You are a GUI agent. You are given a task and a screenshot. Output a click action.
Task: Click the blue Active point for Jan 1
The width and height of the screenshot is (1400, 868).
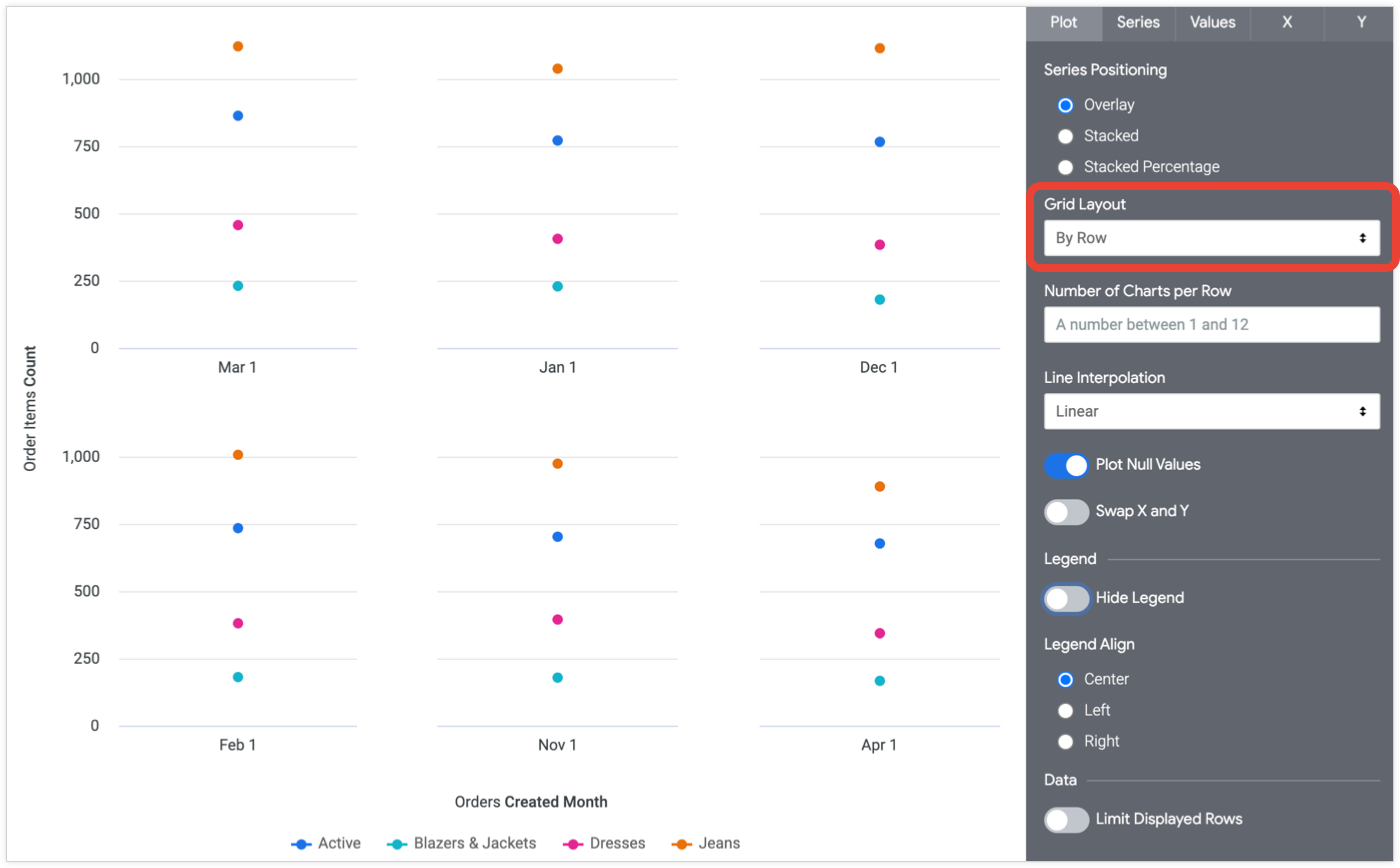(x=558, y=141)
